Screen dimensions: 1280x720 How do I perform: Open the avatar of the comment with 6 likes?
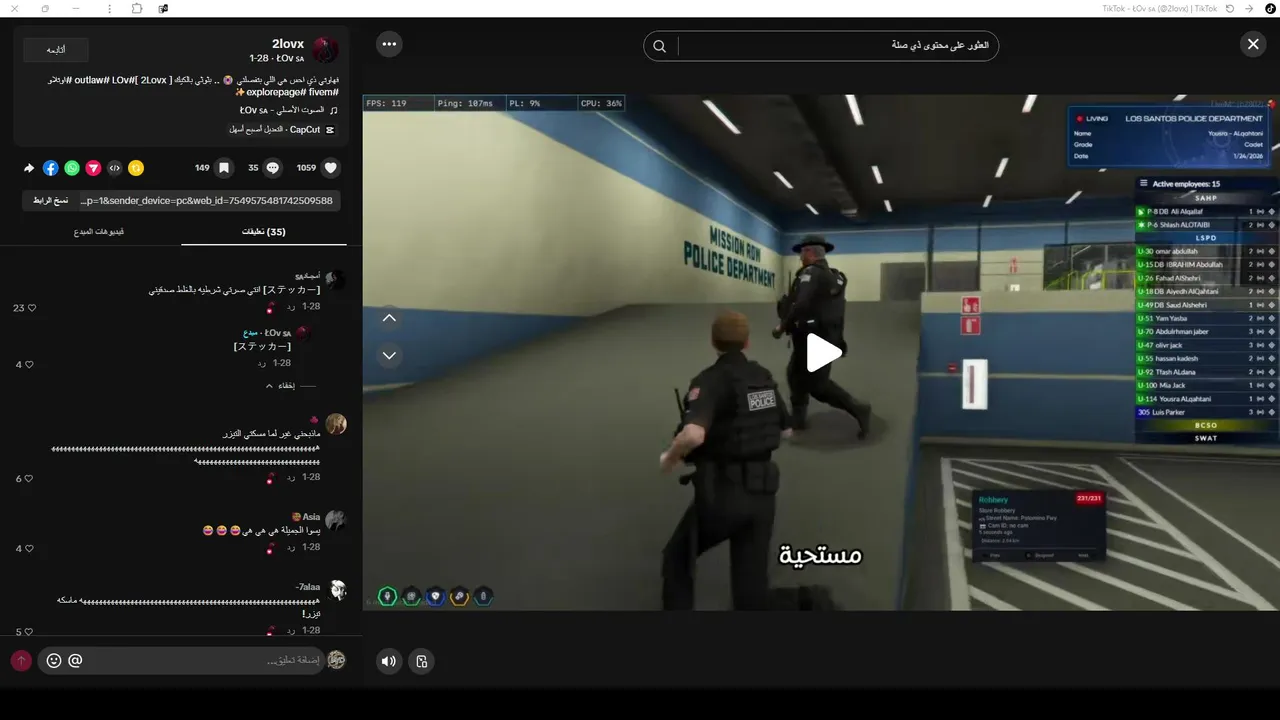coord(336,424)
